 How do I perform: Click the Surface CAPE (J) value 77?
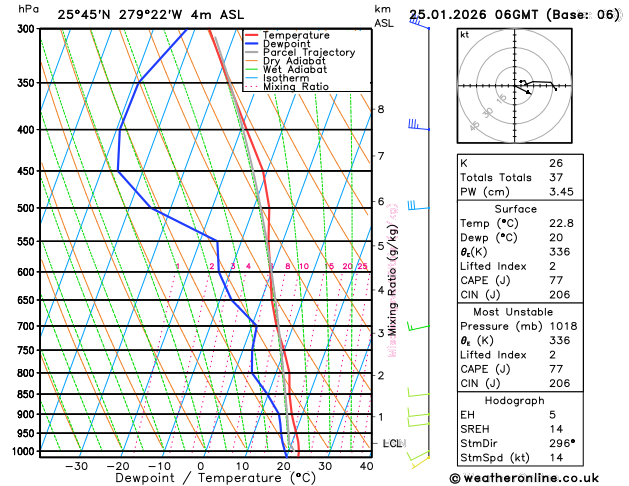556,280
